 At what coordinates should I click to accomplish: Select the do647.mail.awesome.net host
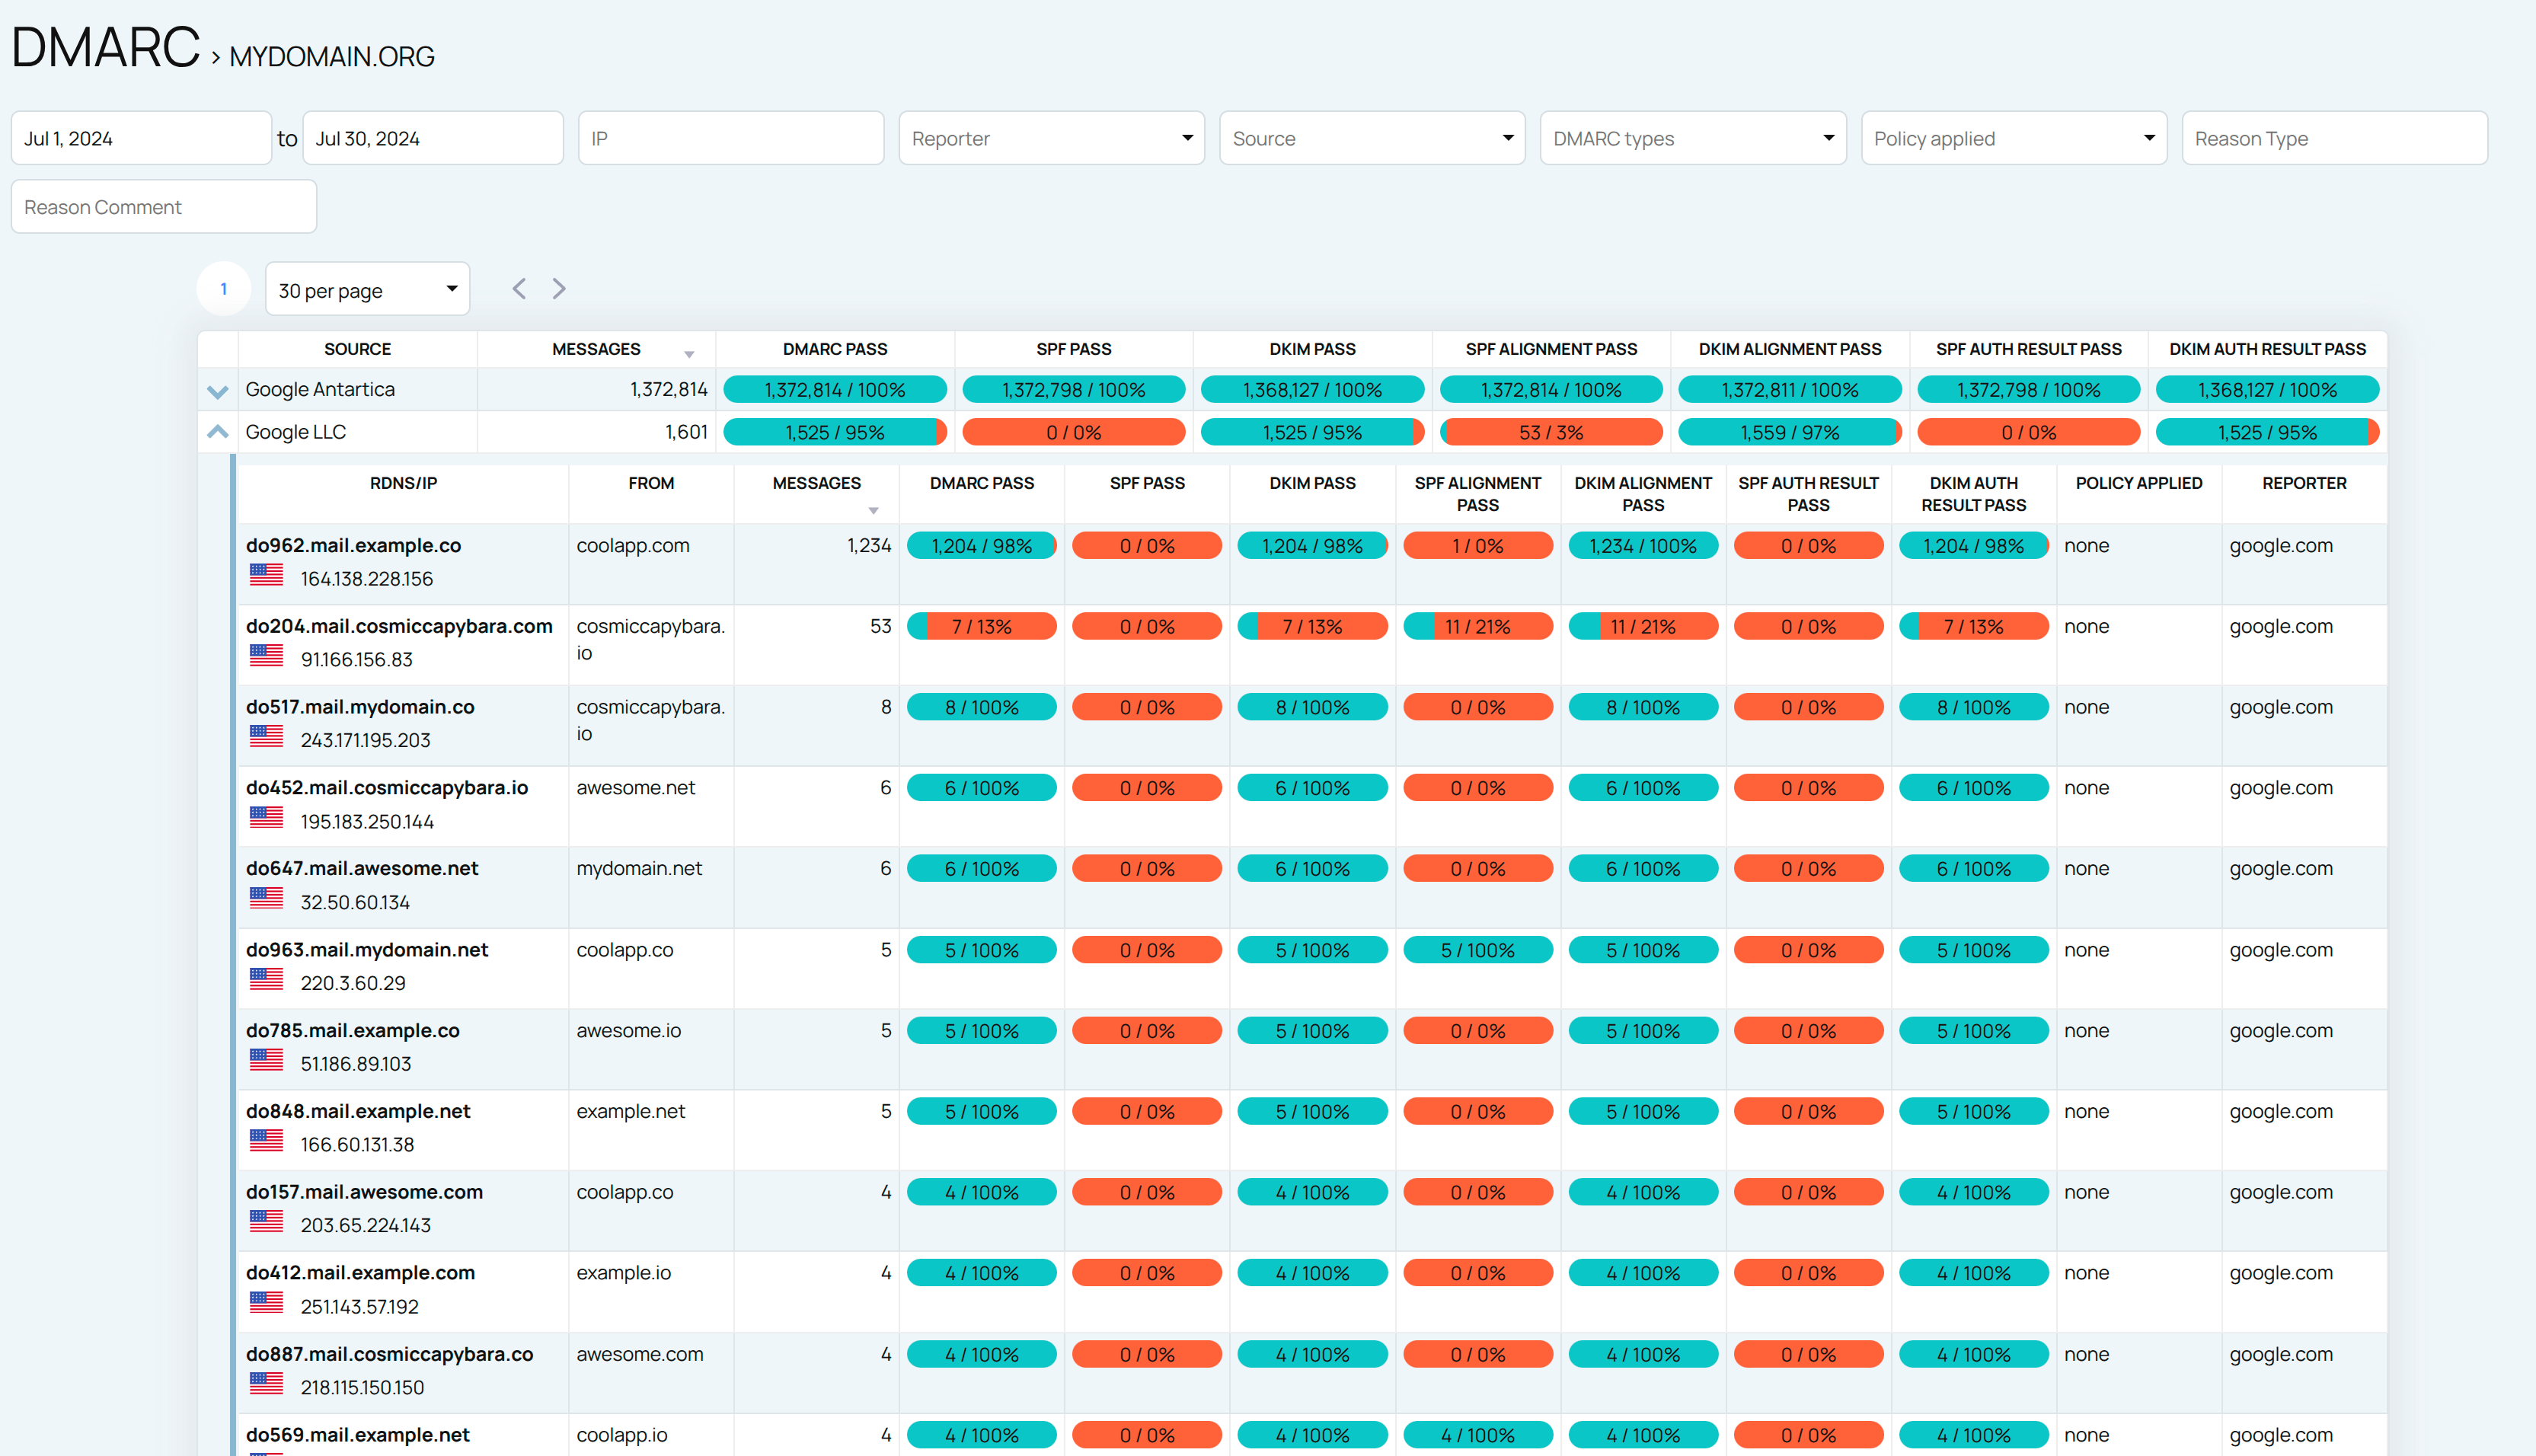[x=362, y=869]
